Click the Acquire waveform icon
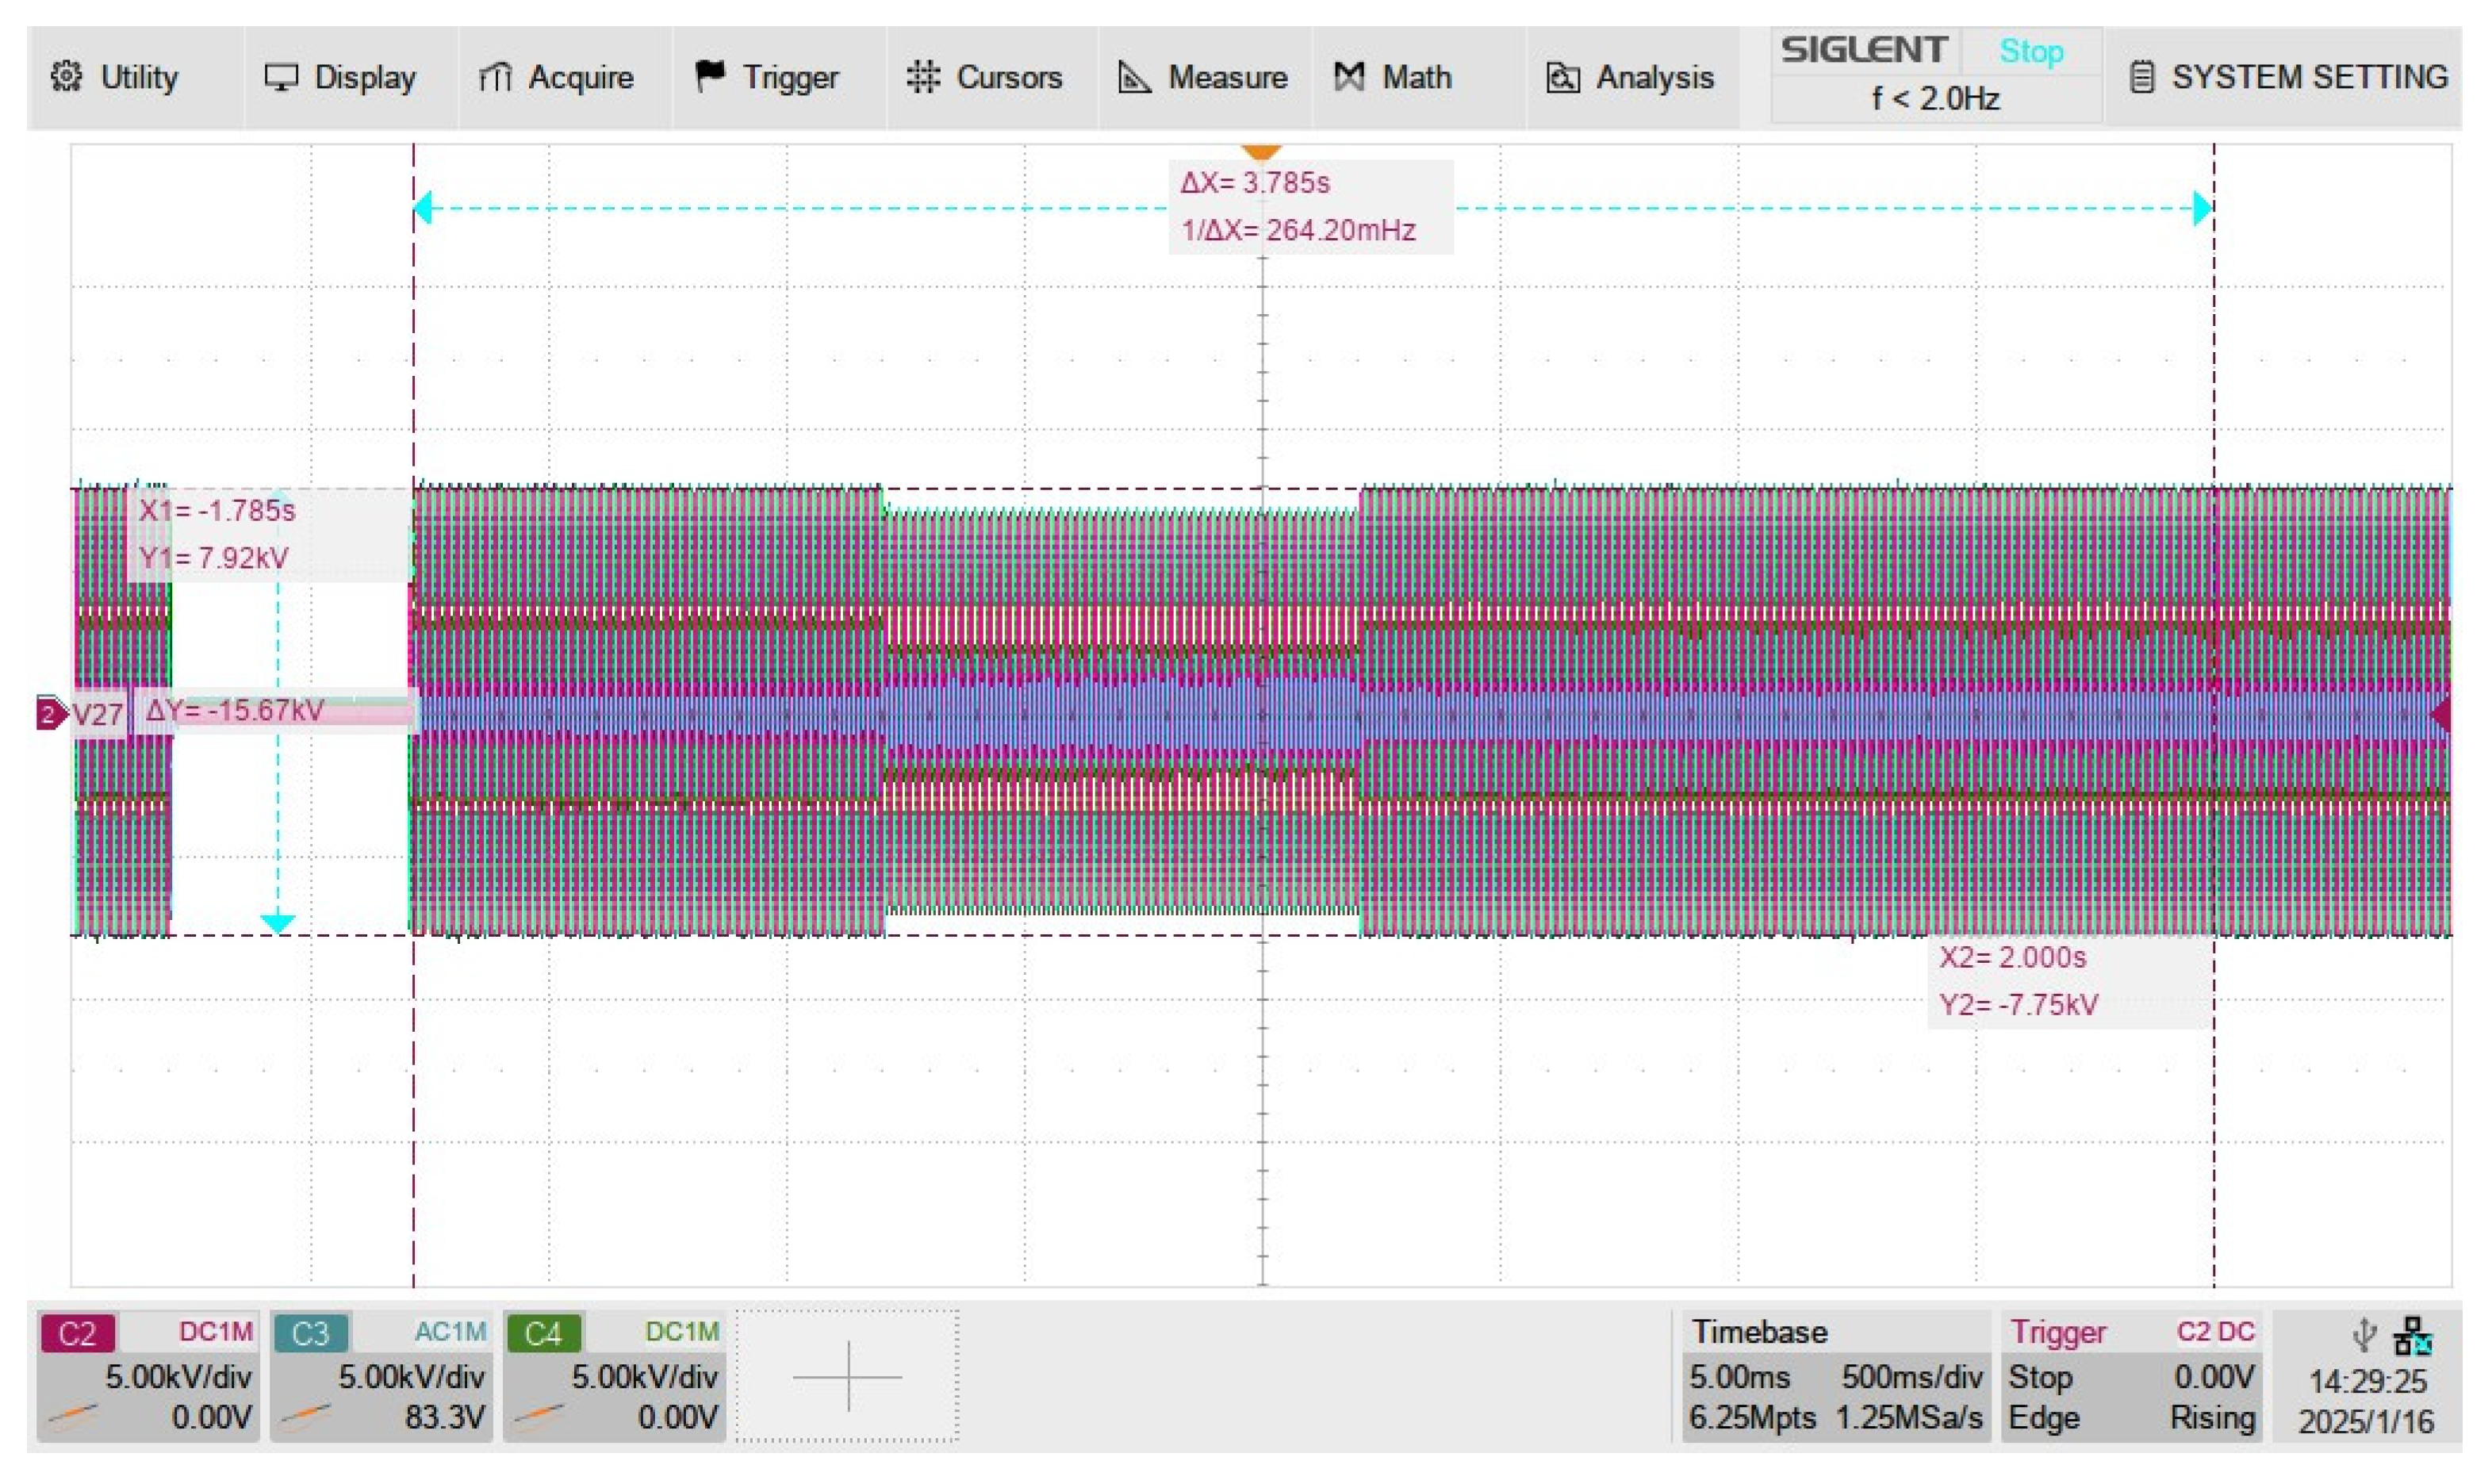Screen dimensions: 2492x1484 (x=495, y=77)
